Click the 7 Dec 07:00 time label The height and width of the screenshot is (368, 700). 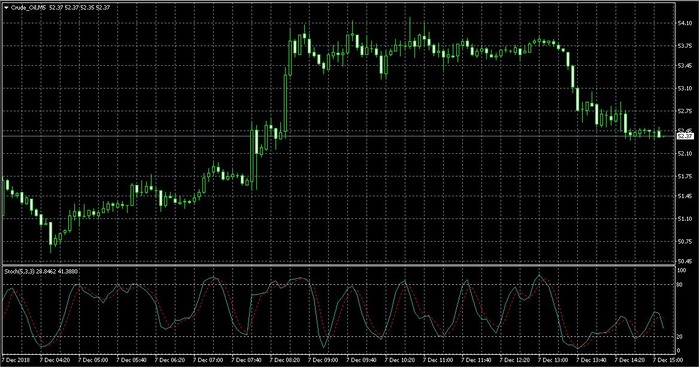(x=208, y=360)
